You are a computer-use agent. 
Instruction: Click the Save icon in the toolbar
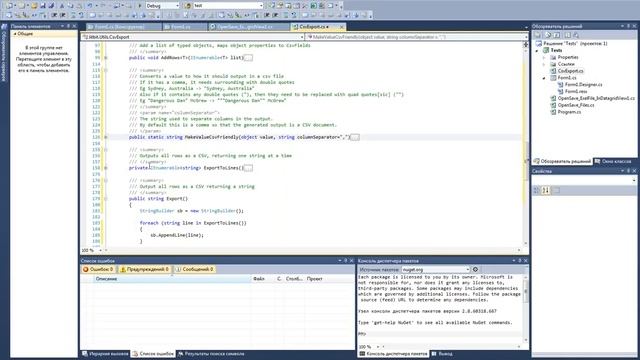[x=43, y=6]
